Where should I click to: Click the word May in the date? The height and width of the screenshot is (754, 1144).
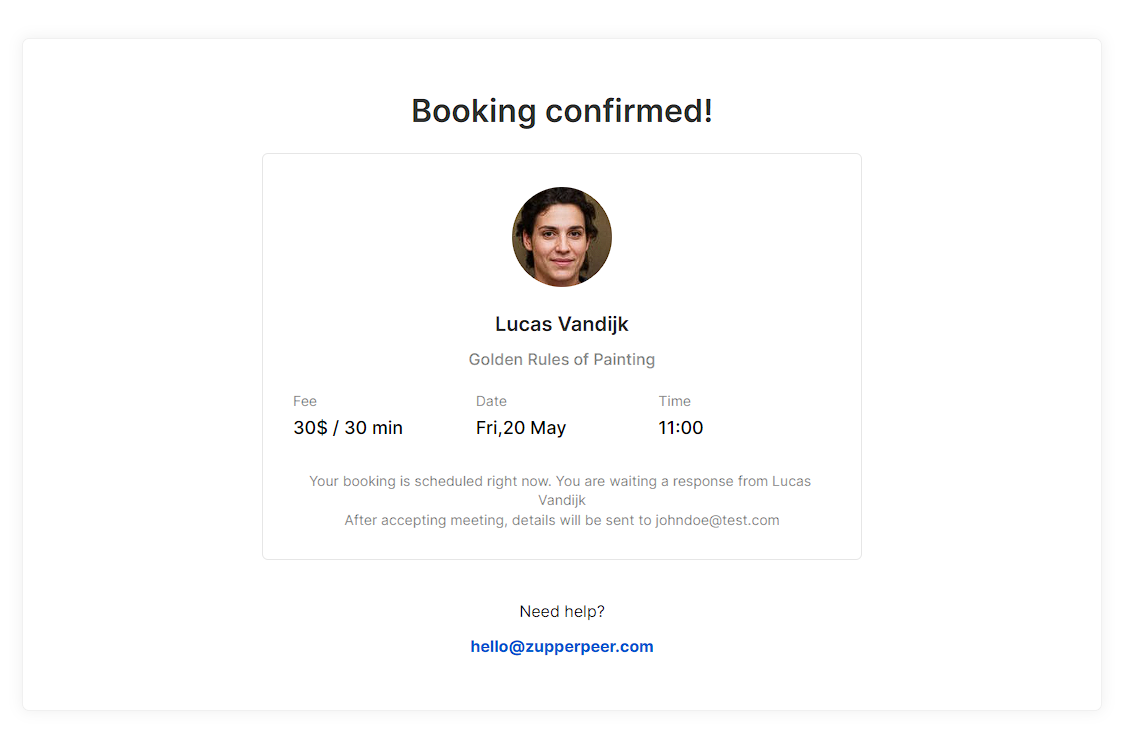pos(548,428)
